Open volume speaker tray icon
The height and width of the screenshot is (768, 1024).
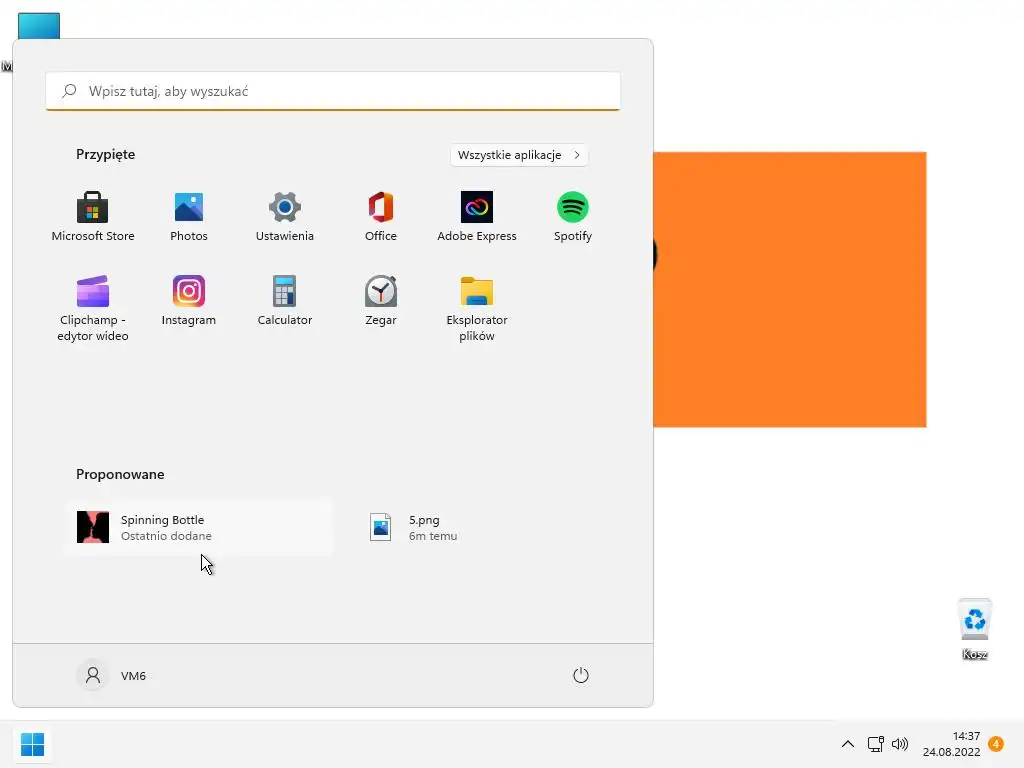tap(900, 744)
